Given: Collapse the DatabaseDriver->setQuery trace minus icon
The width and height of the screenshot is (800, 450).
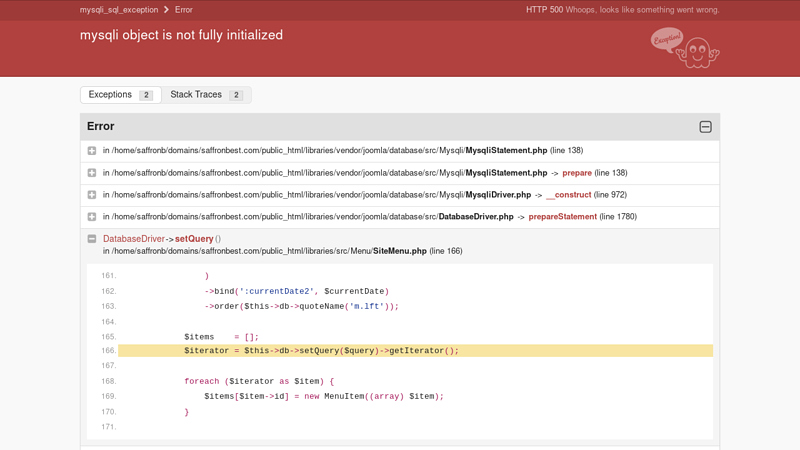Looking at the screenshot, I should click(x=92, y=239).
